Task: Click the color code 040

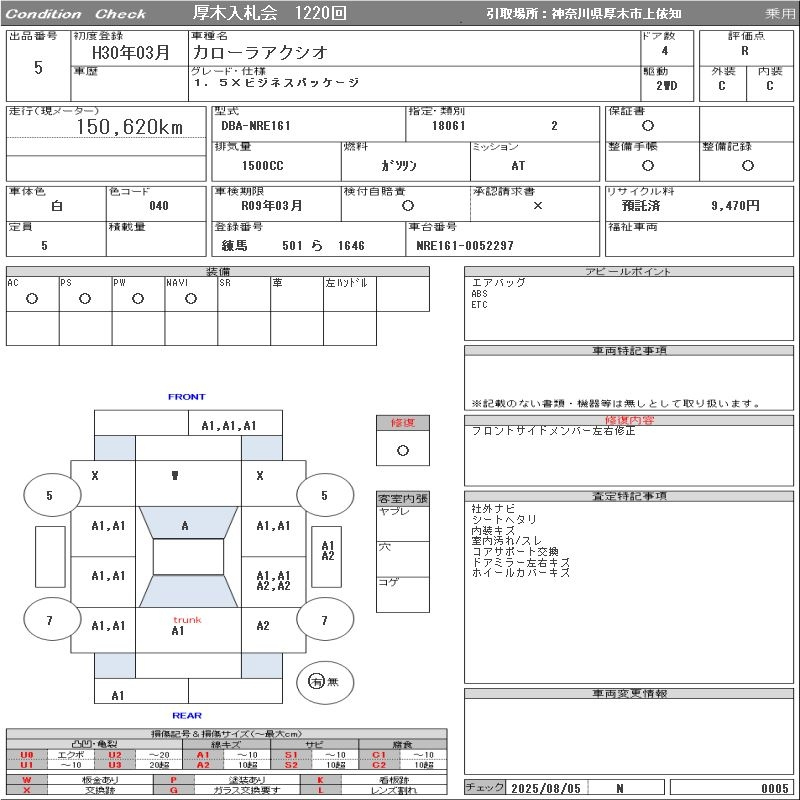Action: (159, 206)
